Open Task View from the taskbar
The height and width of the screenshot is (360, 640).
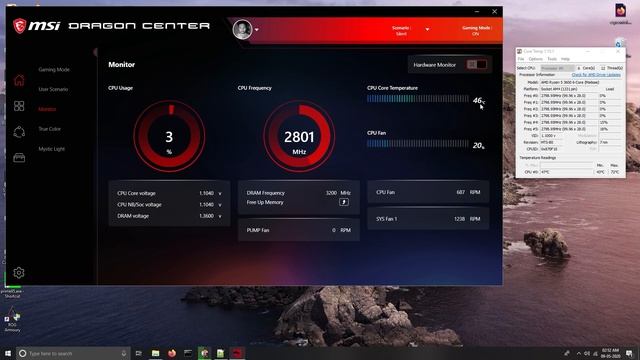coord(139,353)
